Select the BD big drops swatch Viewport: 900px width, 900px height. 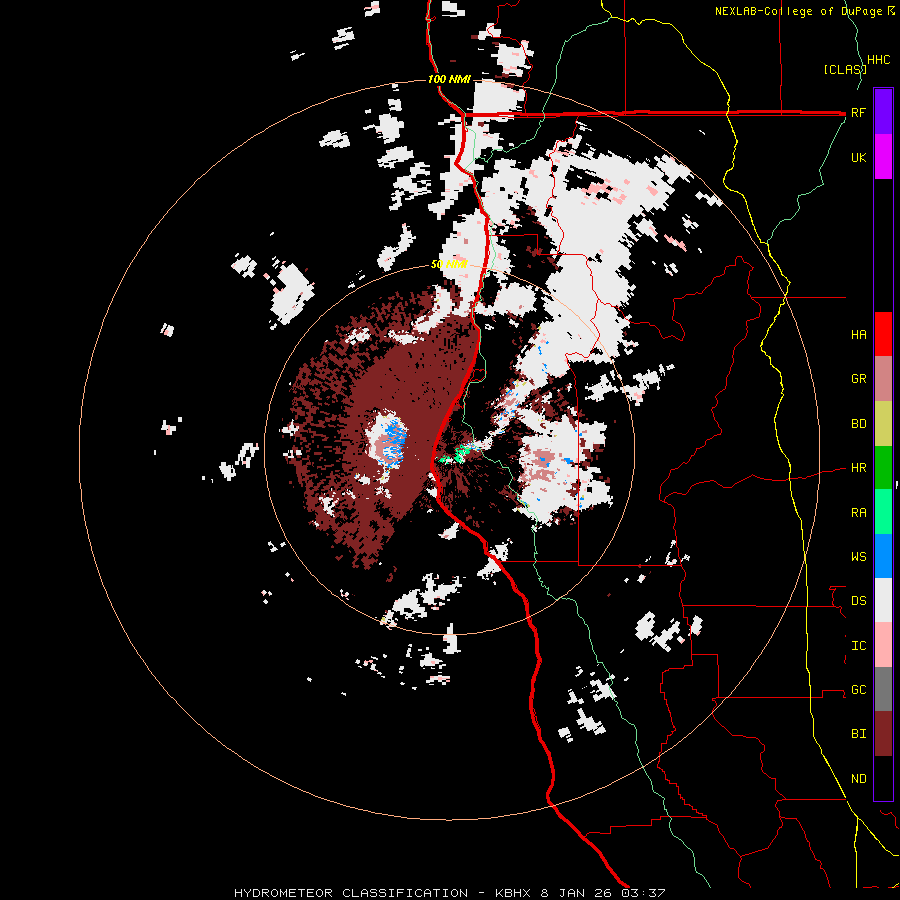(x=883, y=424)
